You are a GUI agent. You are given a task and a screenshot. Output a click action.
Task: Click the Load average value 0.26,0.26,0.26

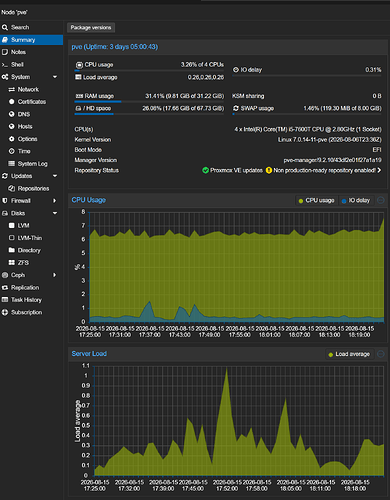click(x=206, y=77)
